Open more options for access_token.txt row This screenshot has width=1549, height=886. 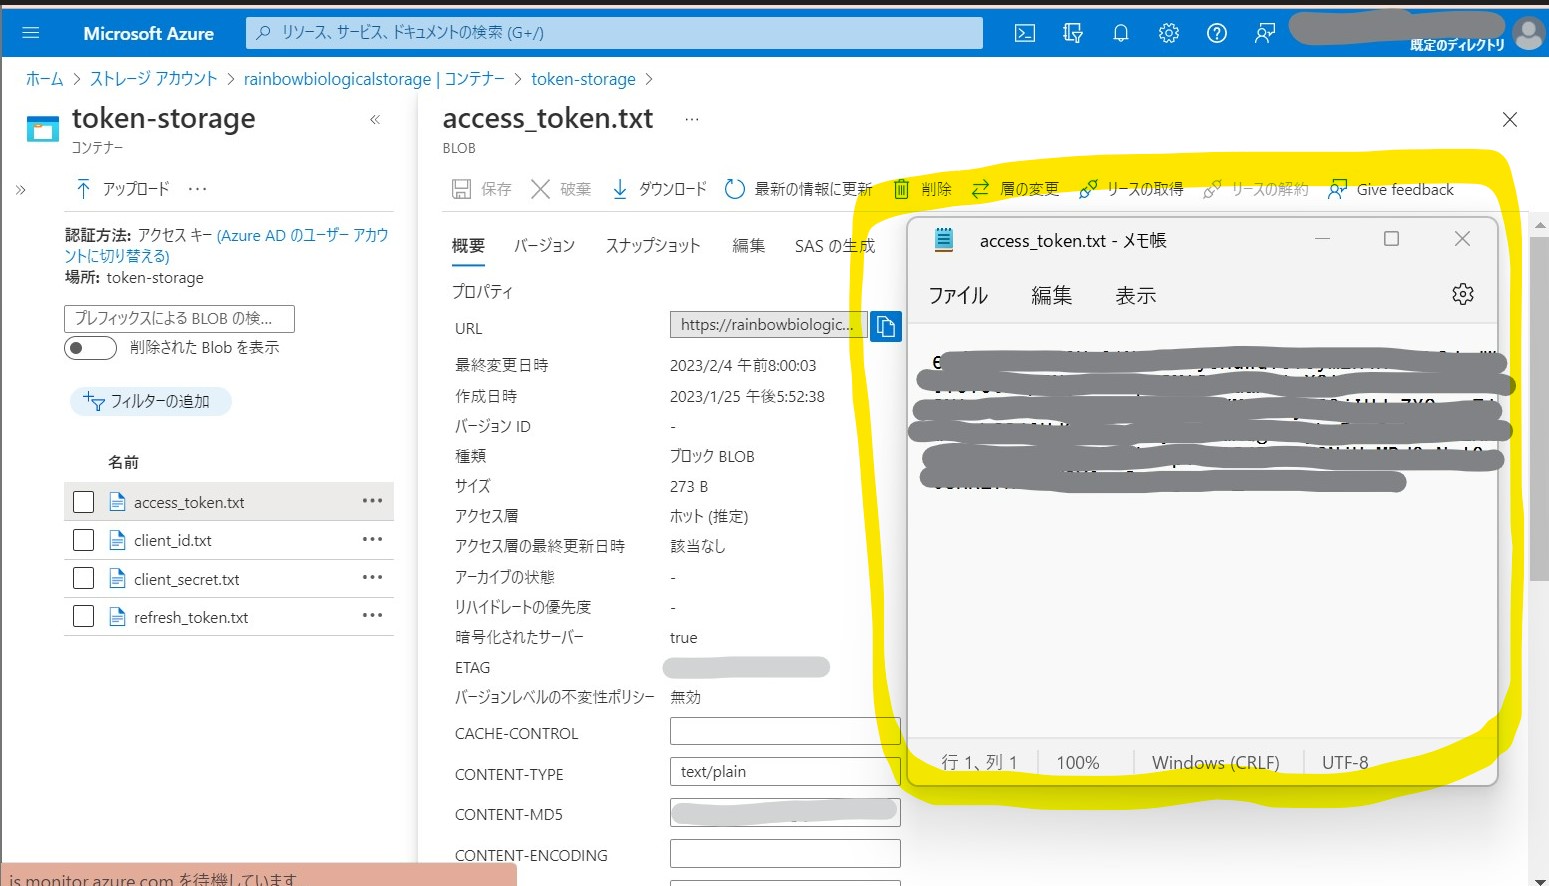(x=372, y=501)
